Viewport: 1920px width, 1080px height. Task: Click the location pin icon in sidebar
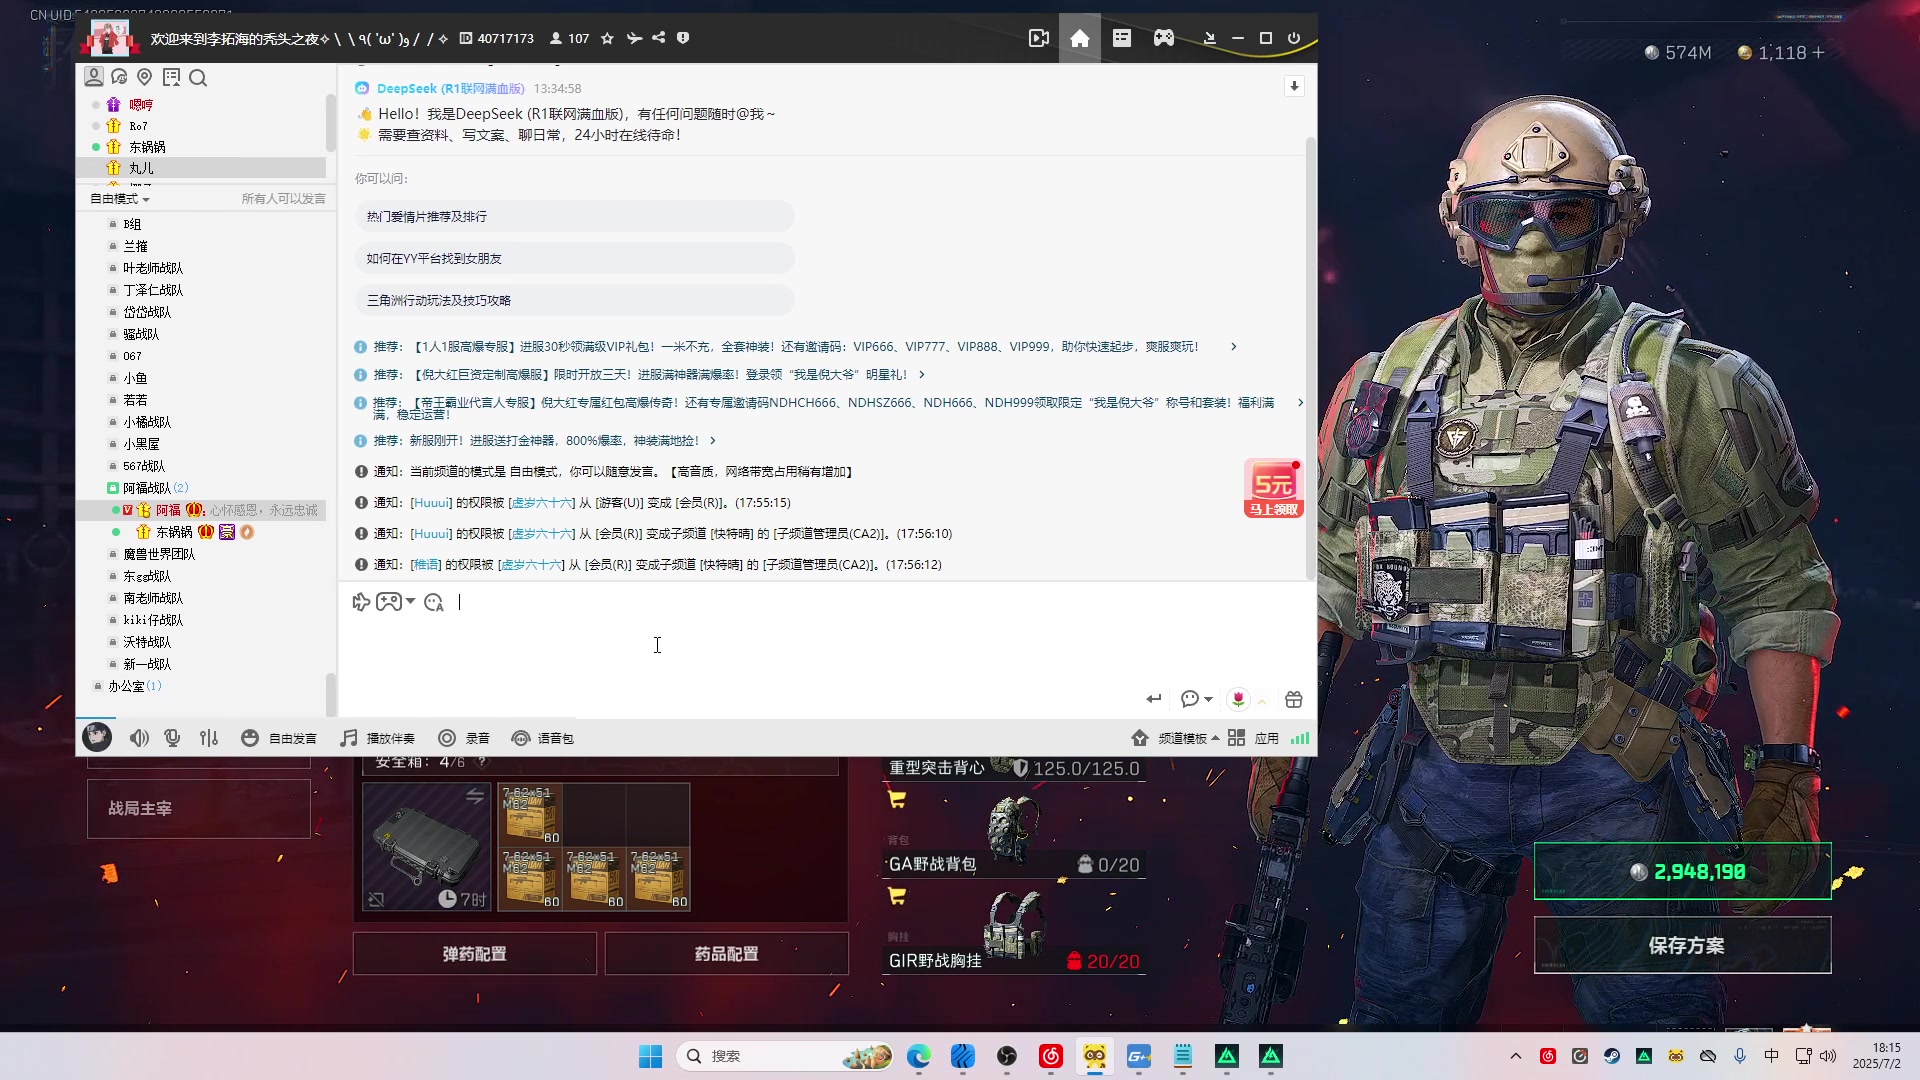click(x=145, y=77)
